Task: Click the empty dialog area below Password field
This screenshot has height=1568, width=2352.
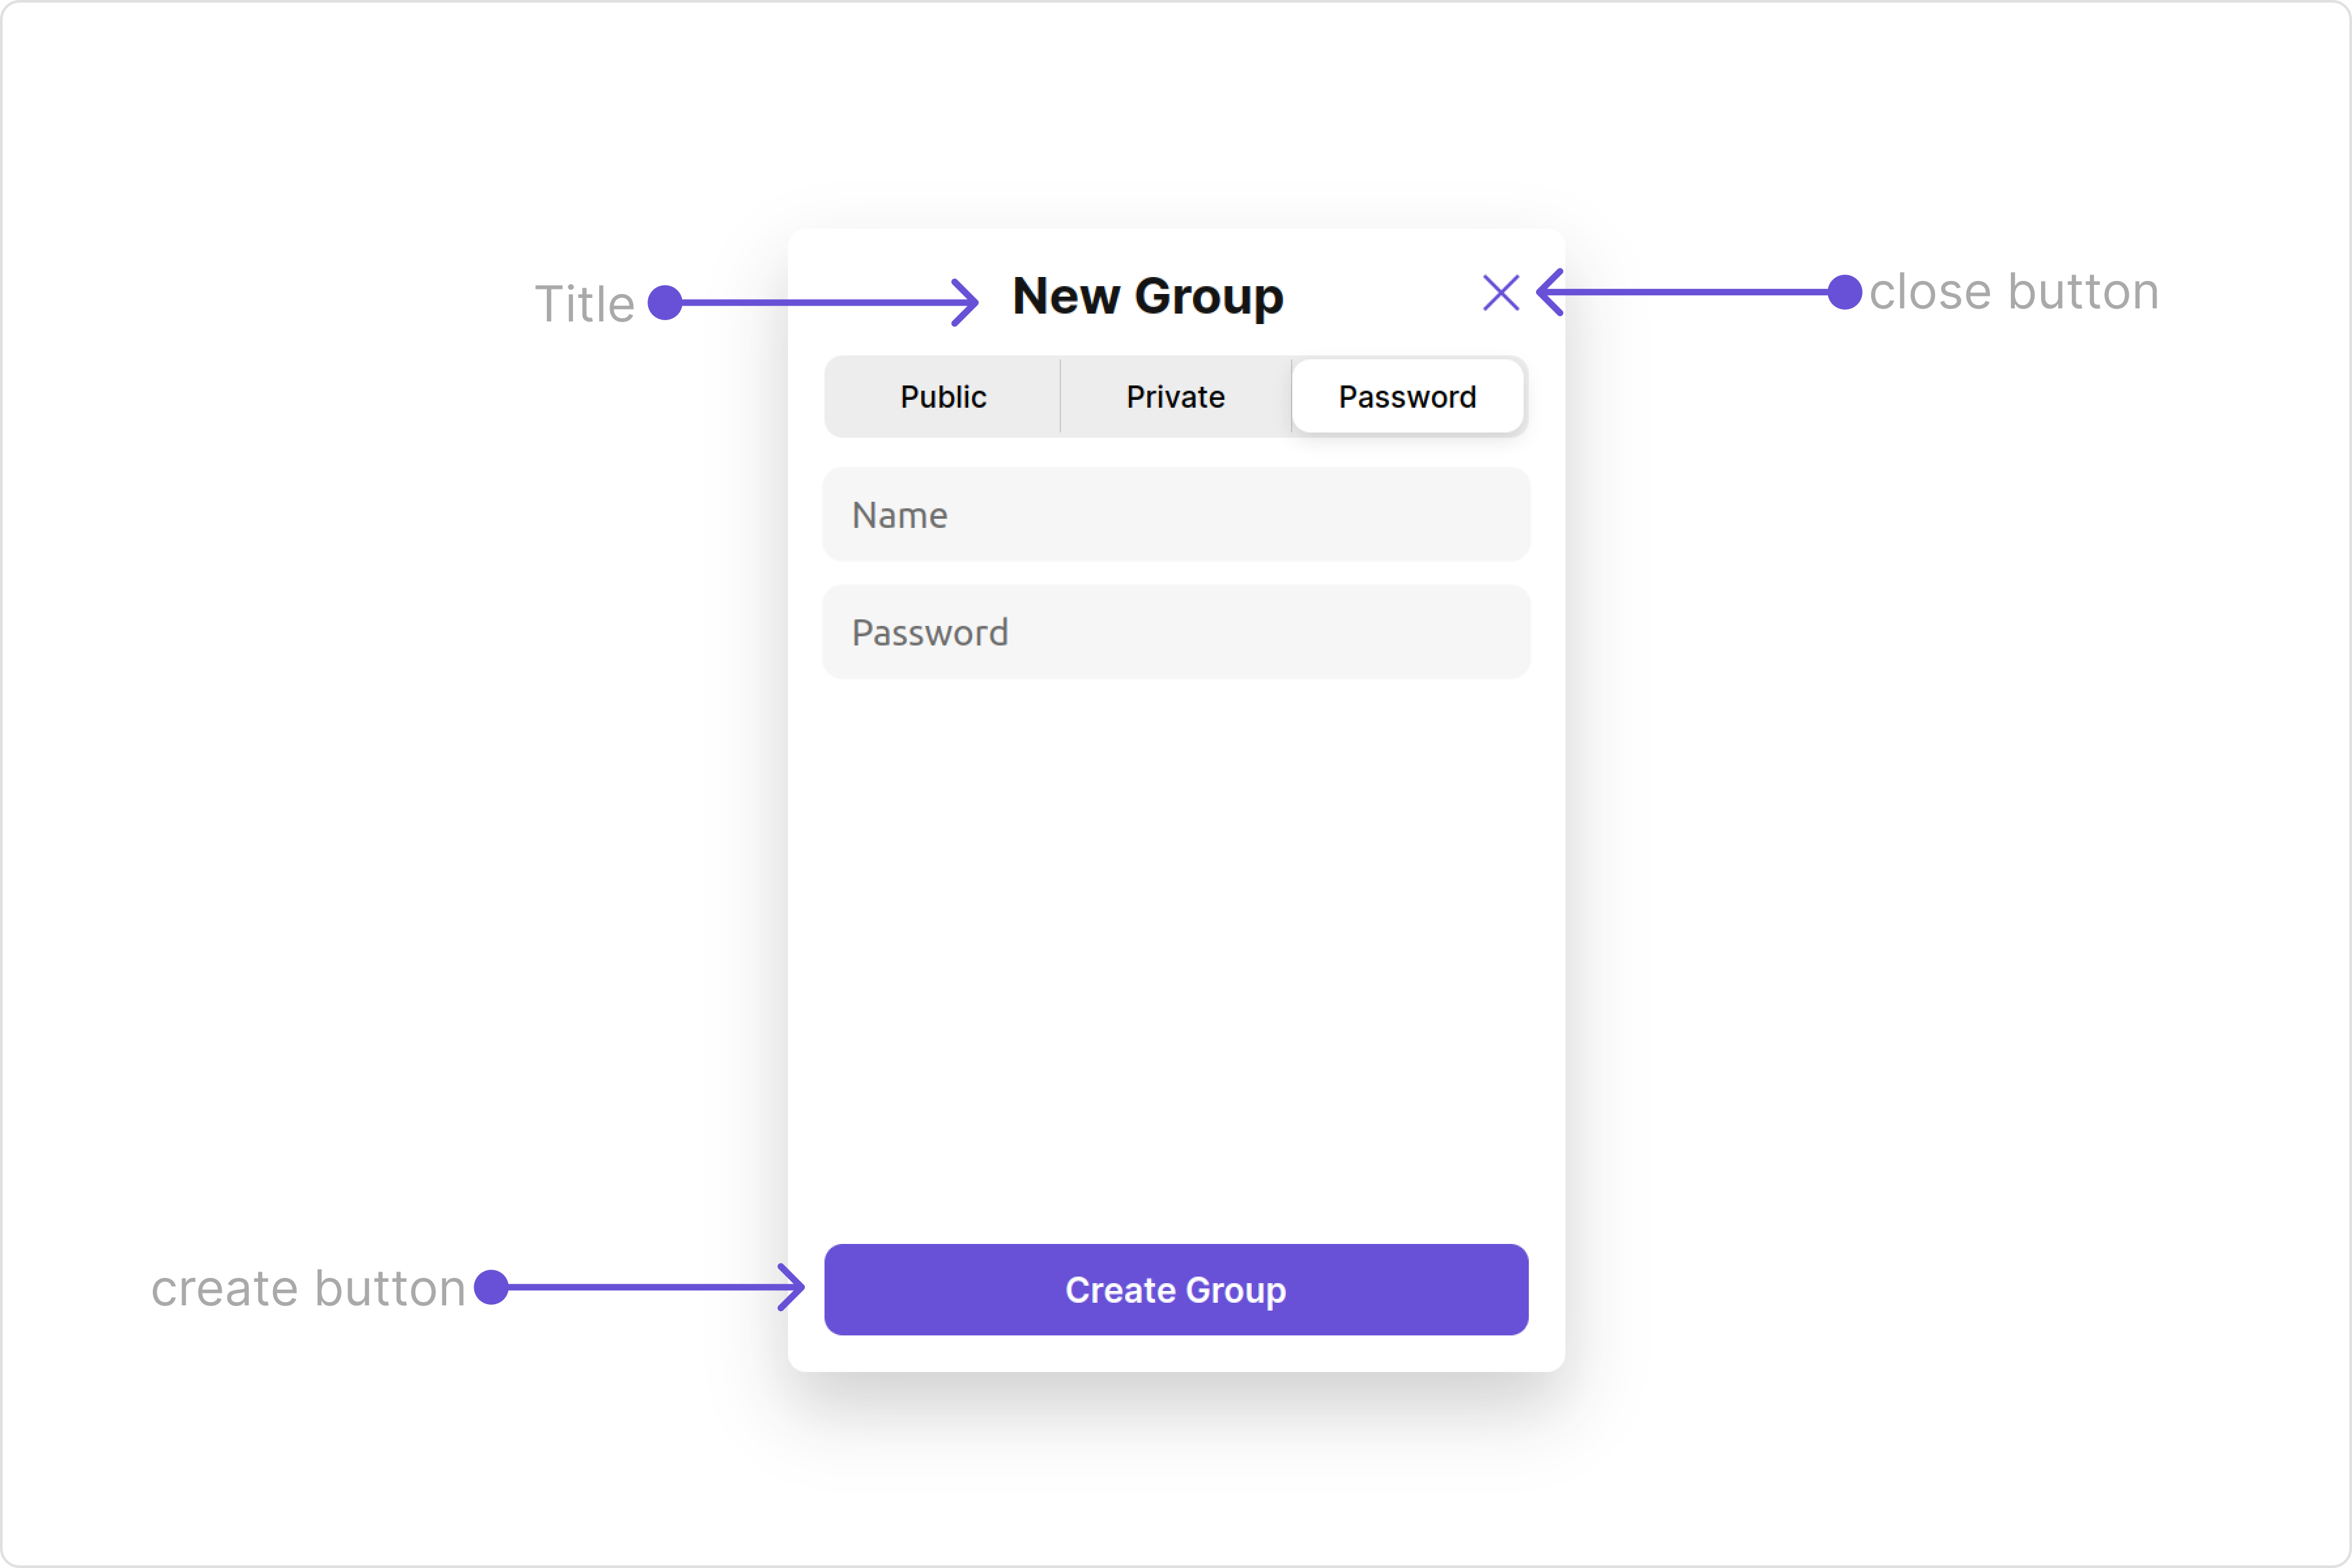Action: tap(1176, 960)
